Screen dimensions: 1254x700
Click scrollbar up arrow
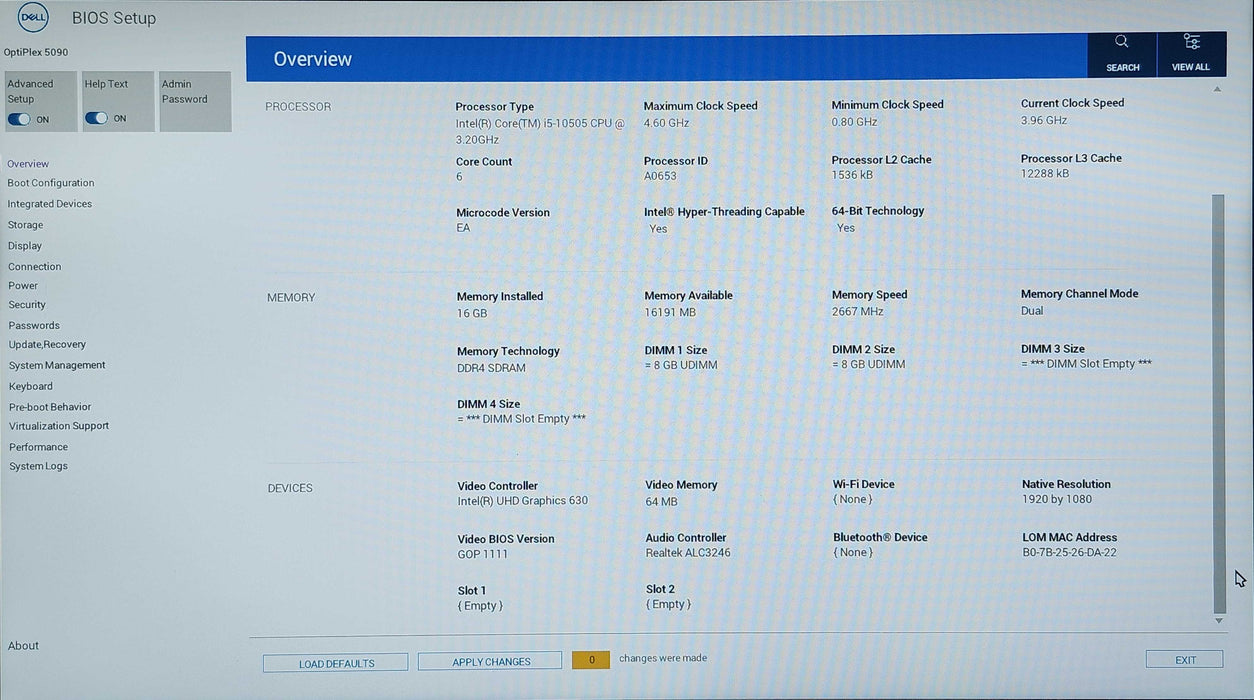[1218, 89]
